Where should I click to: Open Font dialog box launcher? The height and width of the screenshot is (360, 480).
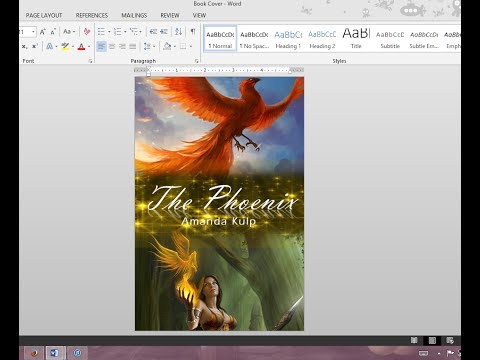[x=90, y=61]
